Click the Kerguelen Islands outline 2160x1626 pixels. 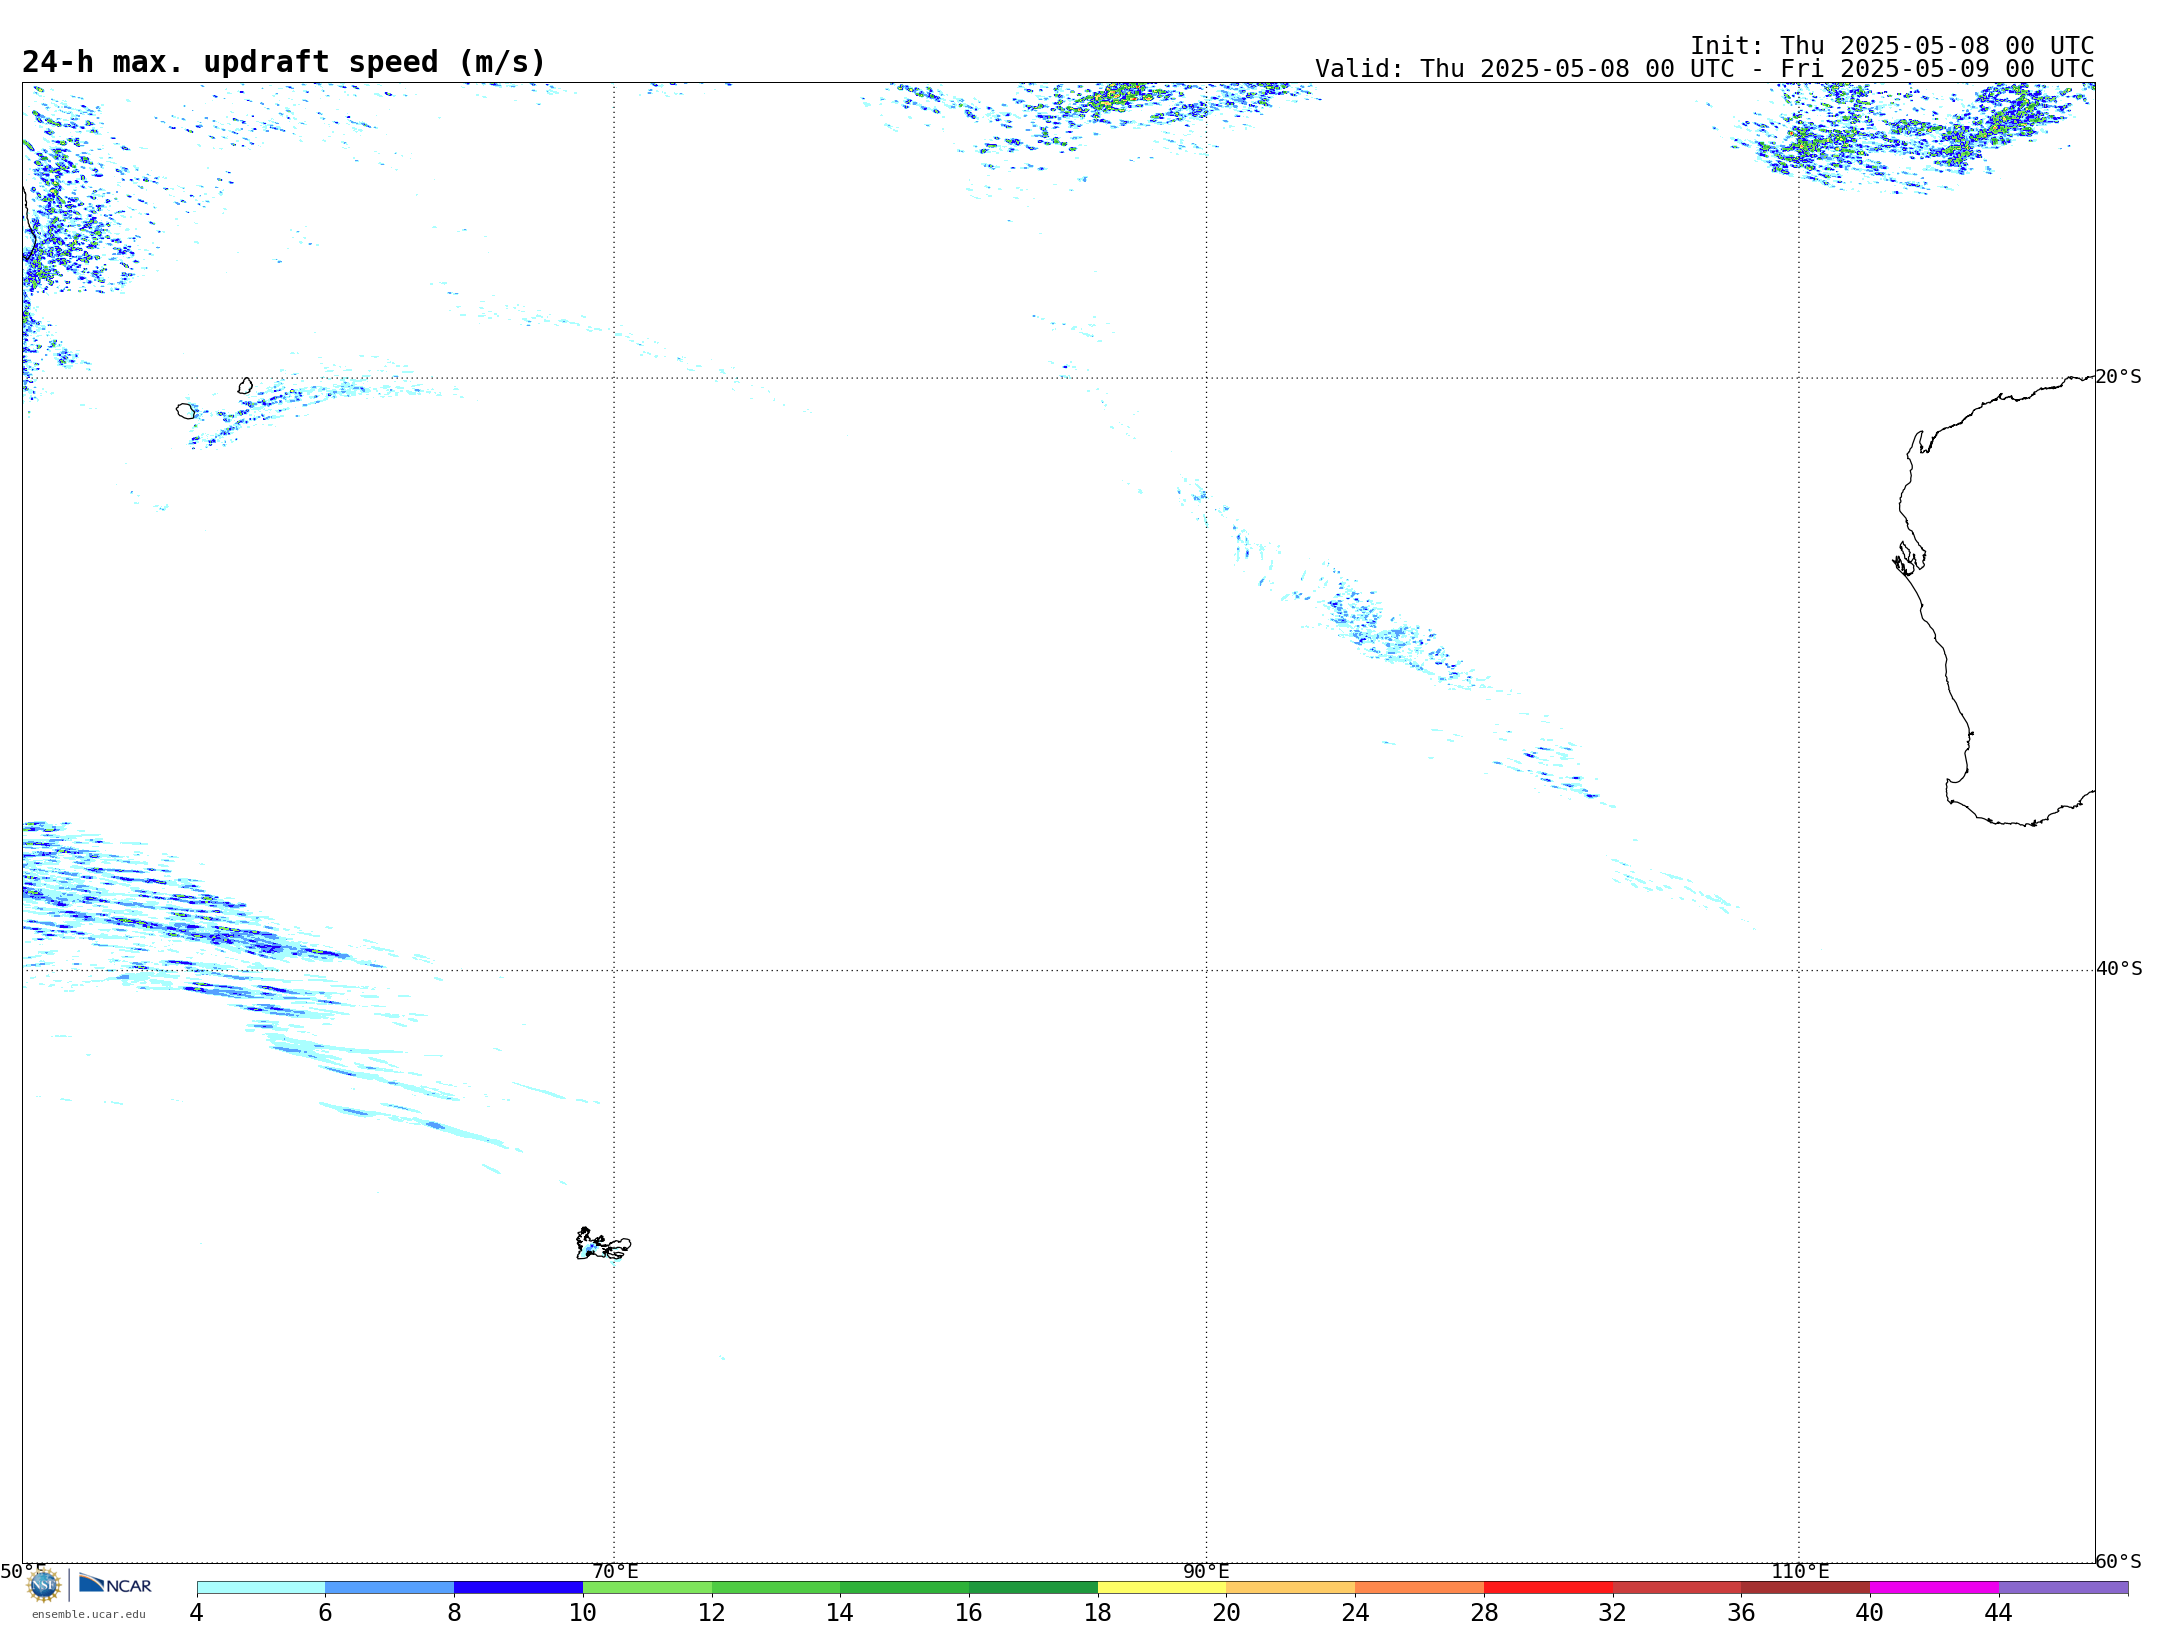(603, 1244)
